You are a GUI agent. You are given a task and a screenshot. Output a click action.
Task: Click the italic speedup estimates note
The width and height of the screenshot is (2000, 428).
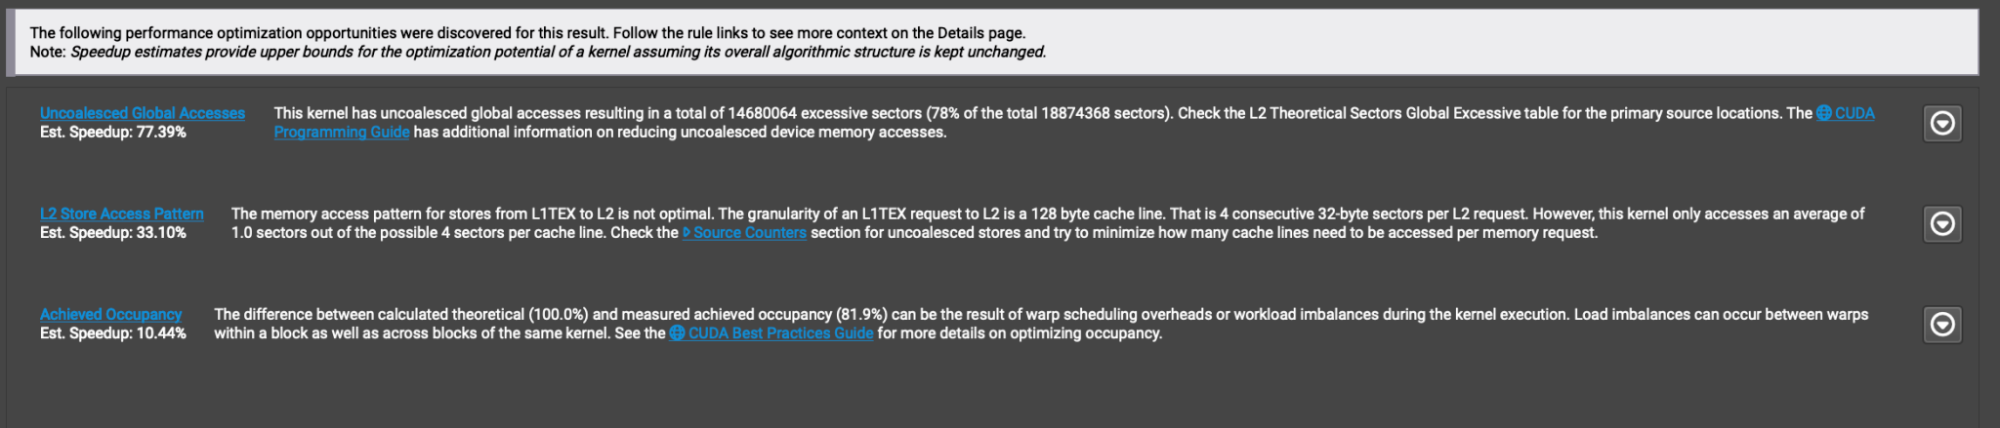tap(557, 52)
